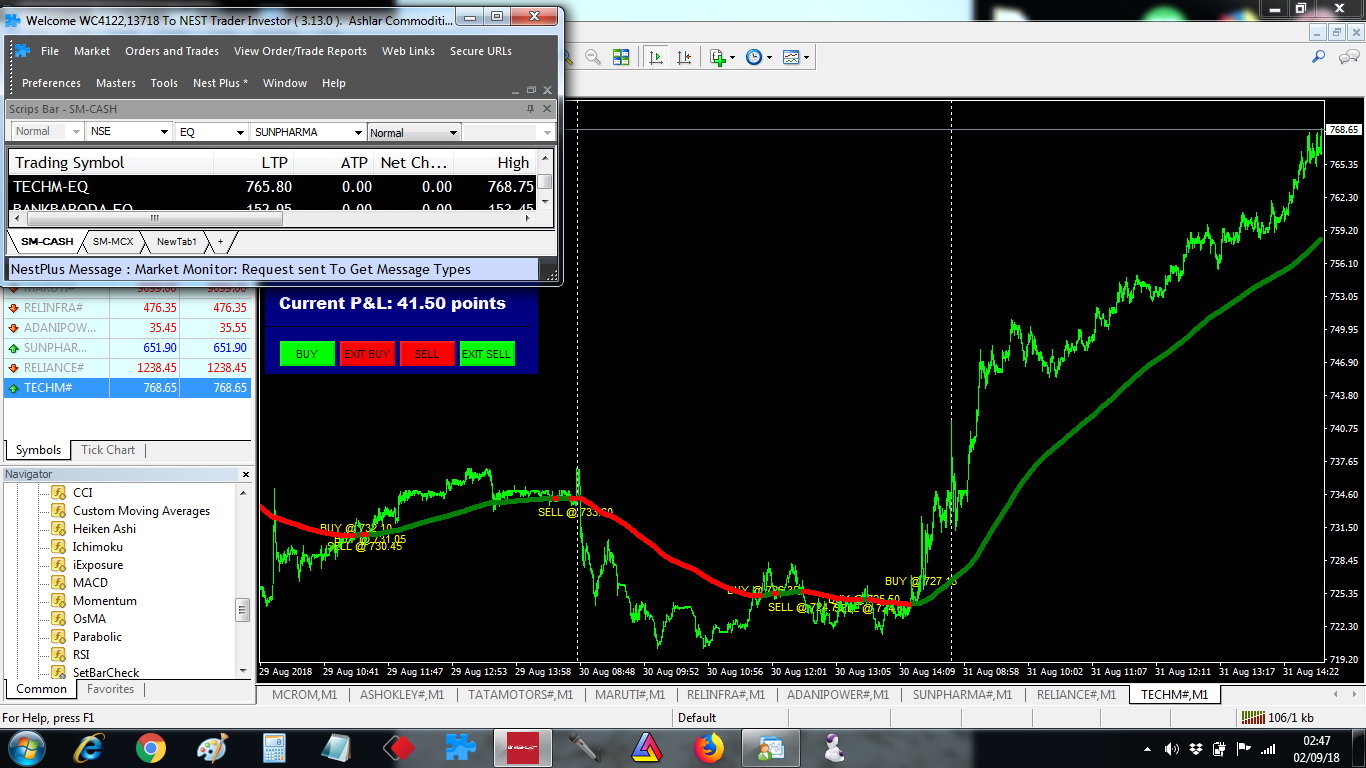Select CCI indicator in Navigator
1366x768 pixels.
pos(82,493)
